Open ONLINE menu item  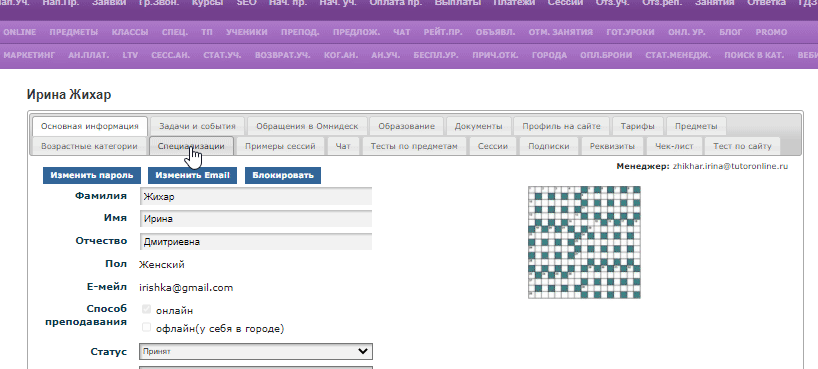20,32
